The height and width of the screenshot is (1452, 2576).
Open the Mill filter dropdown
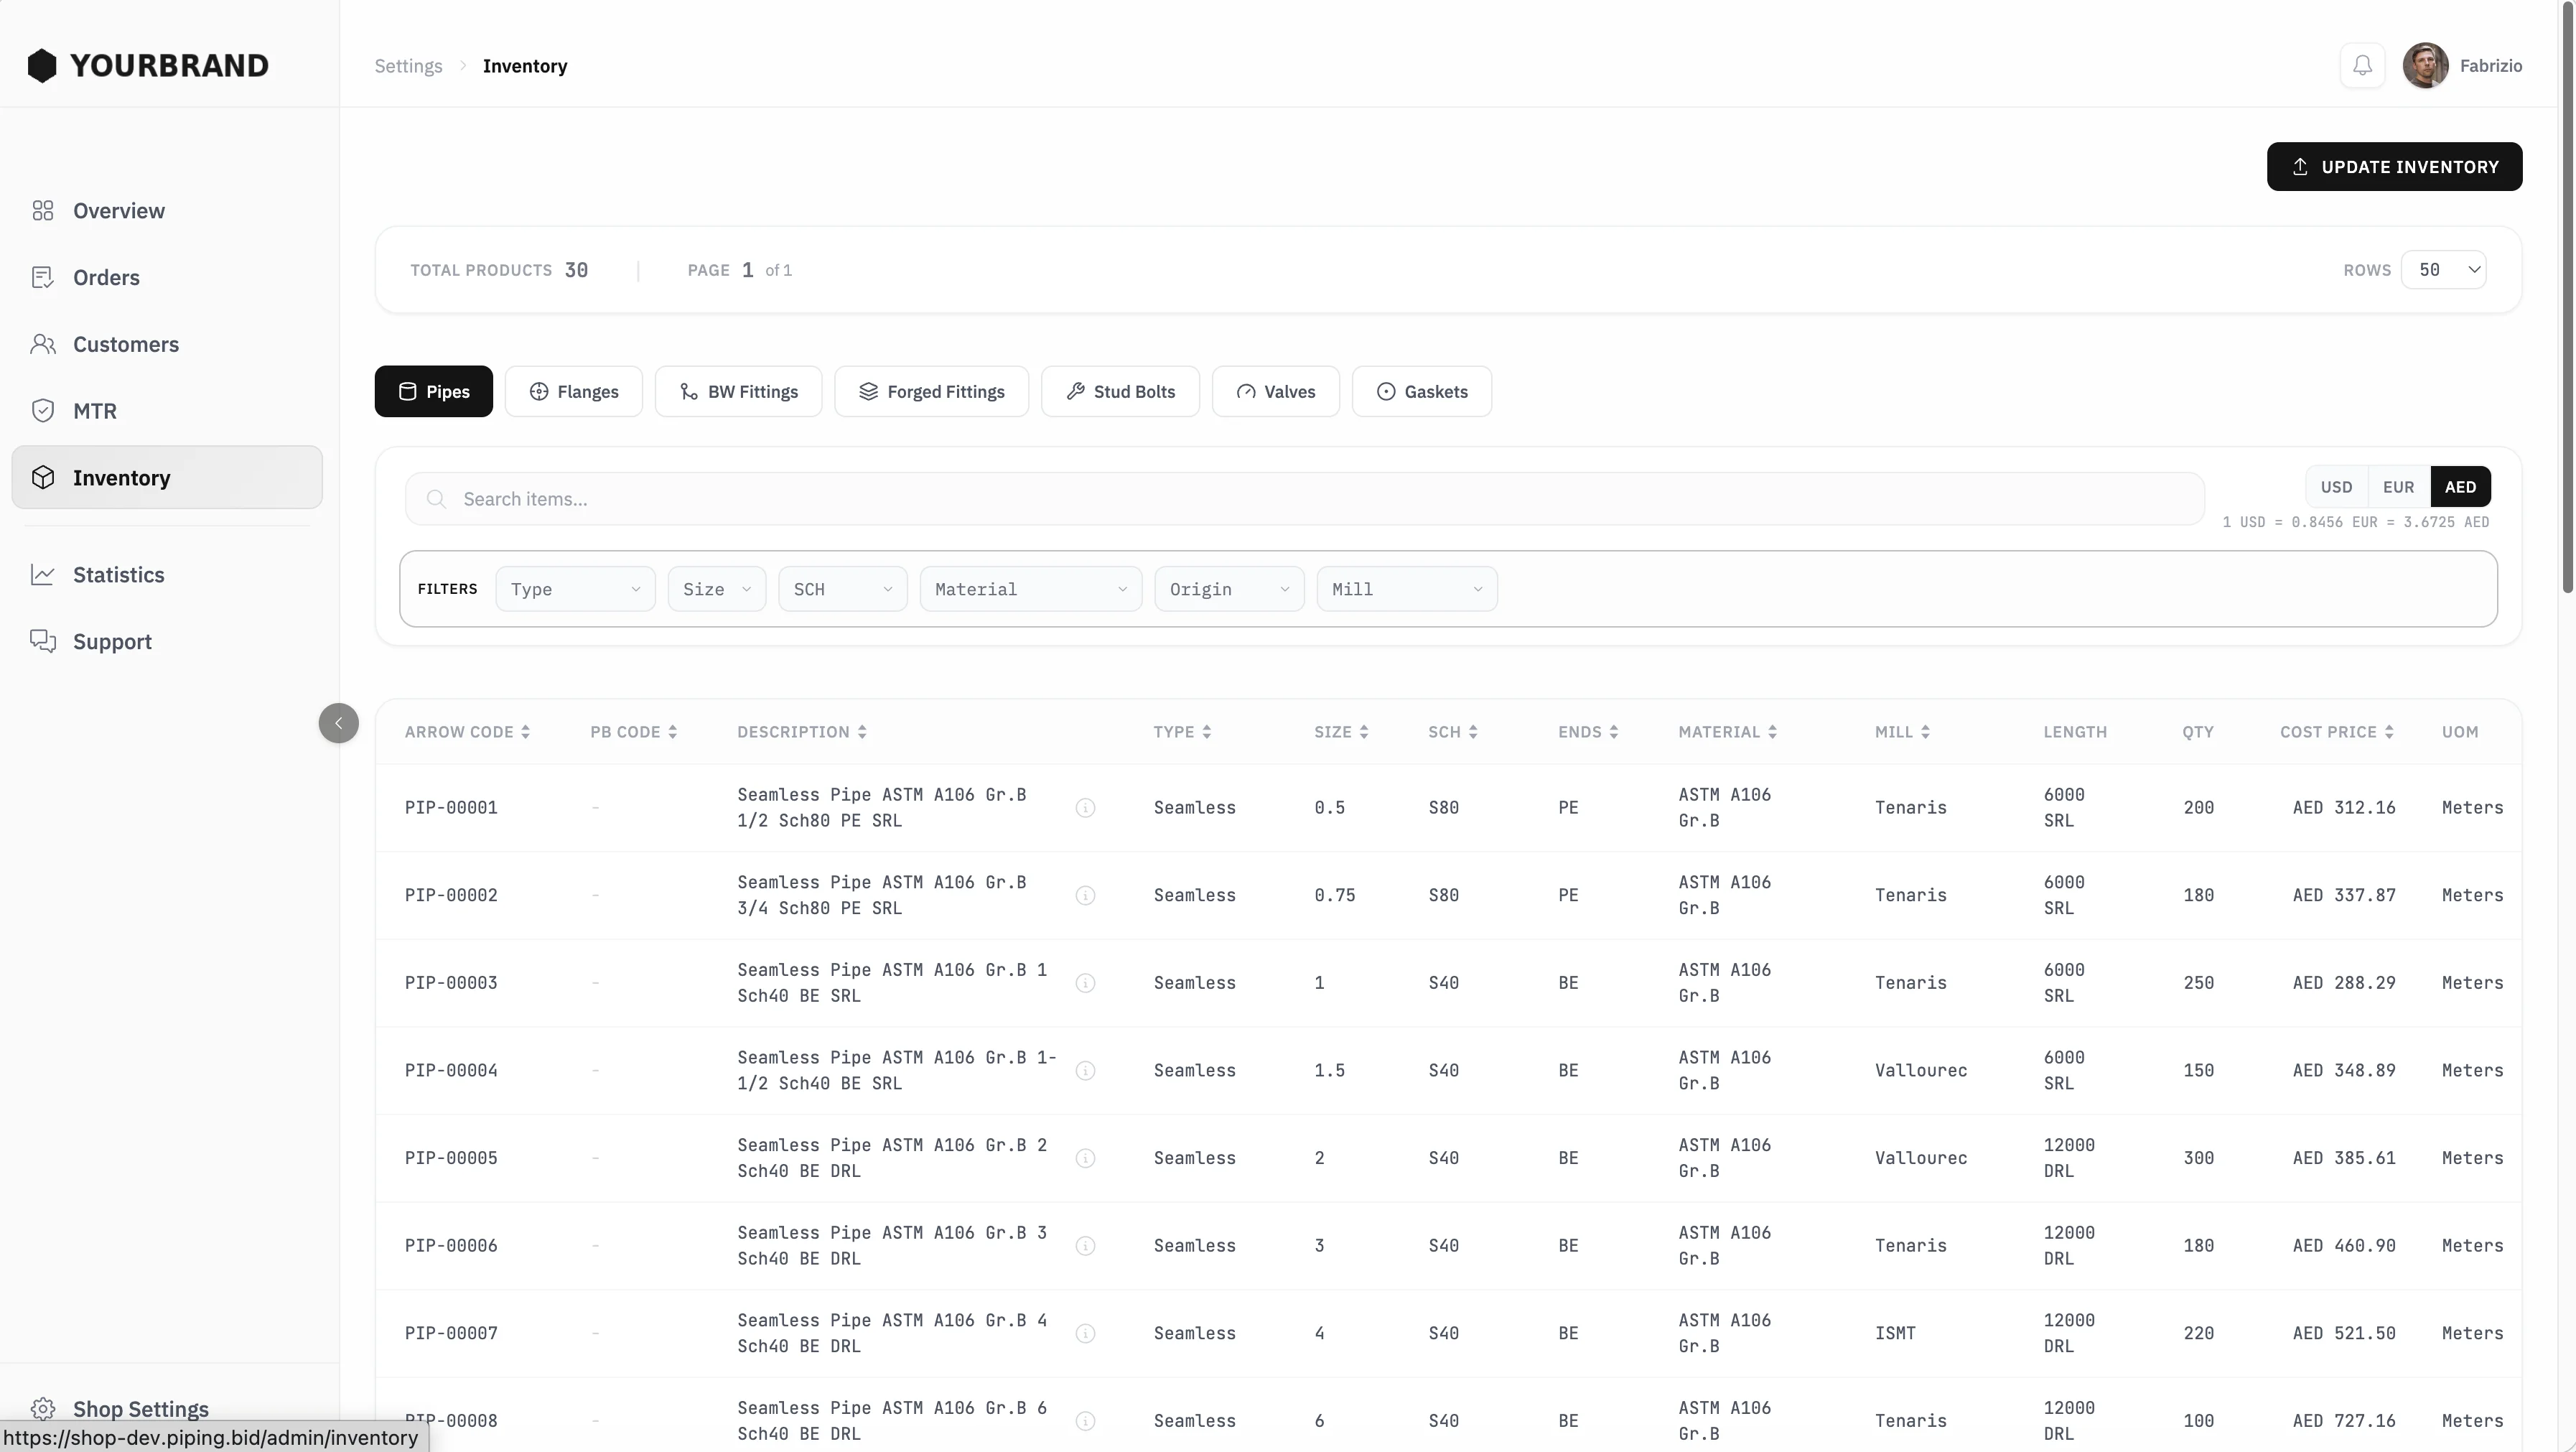1406,589
